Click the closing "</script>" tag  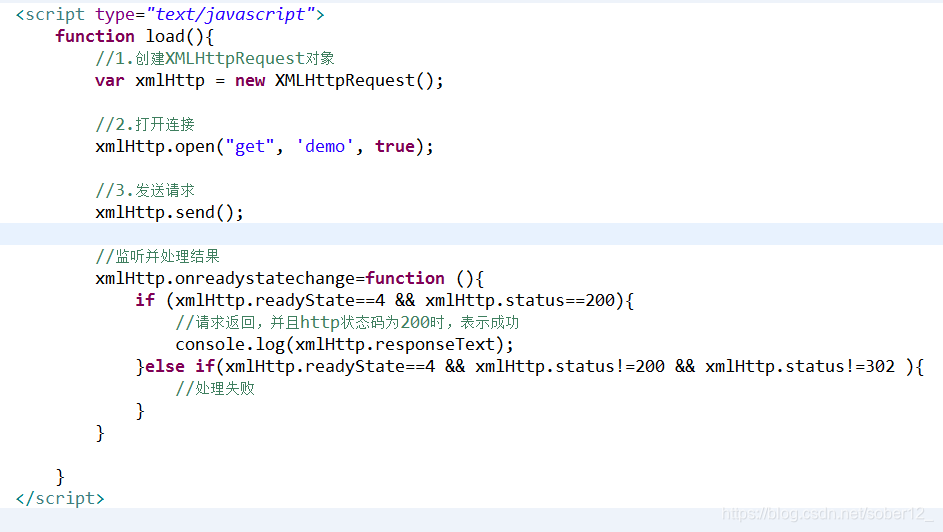60,499
